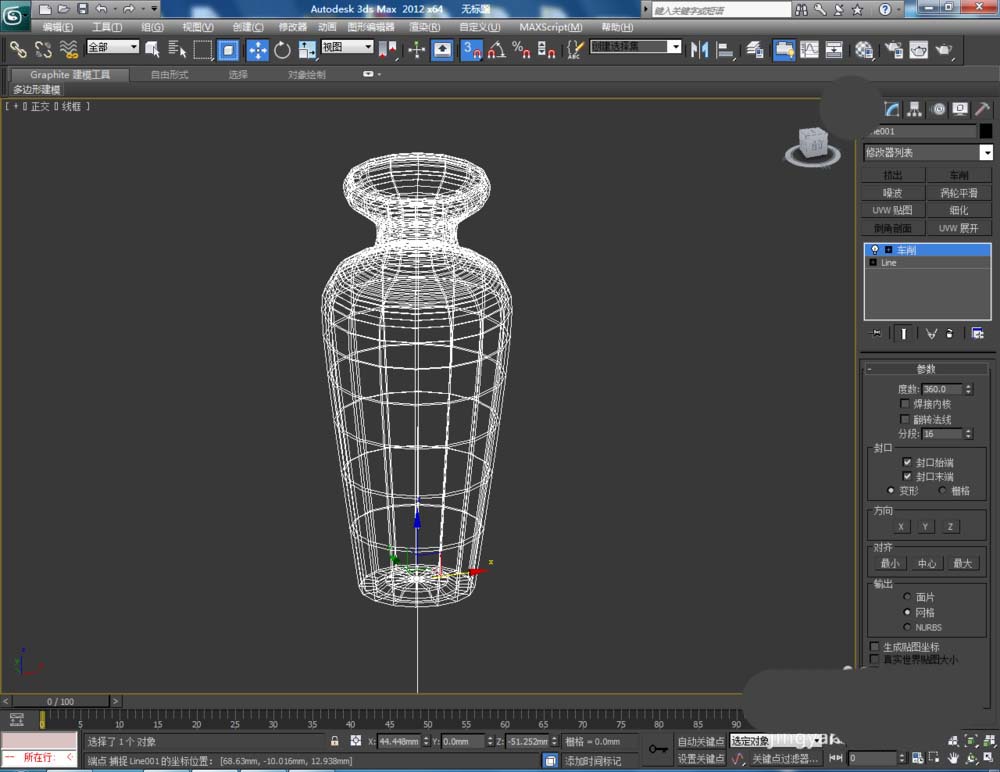The width and height of the screenshot is (1000, 772).
Task: Select the 面片 output radio button
Action: [x=907, y=597]
